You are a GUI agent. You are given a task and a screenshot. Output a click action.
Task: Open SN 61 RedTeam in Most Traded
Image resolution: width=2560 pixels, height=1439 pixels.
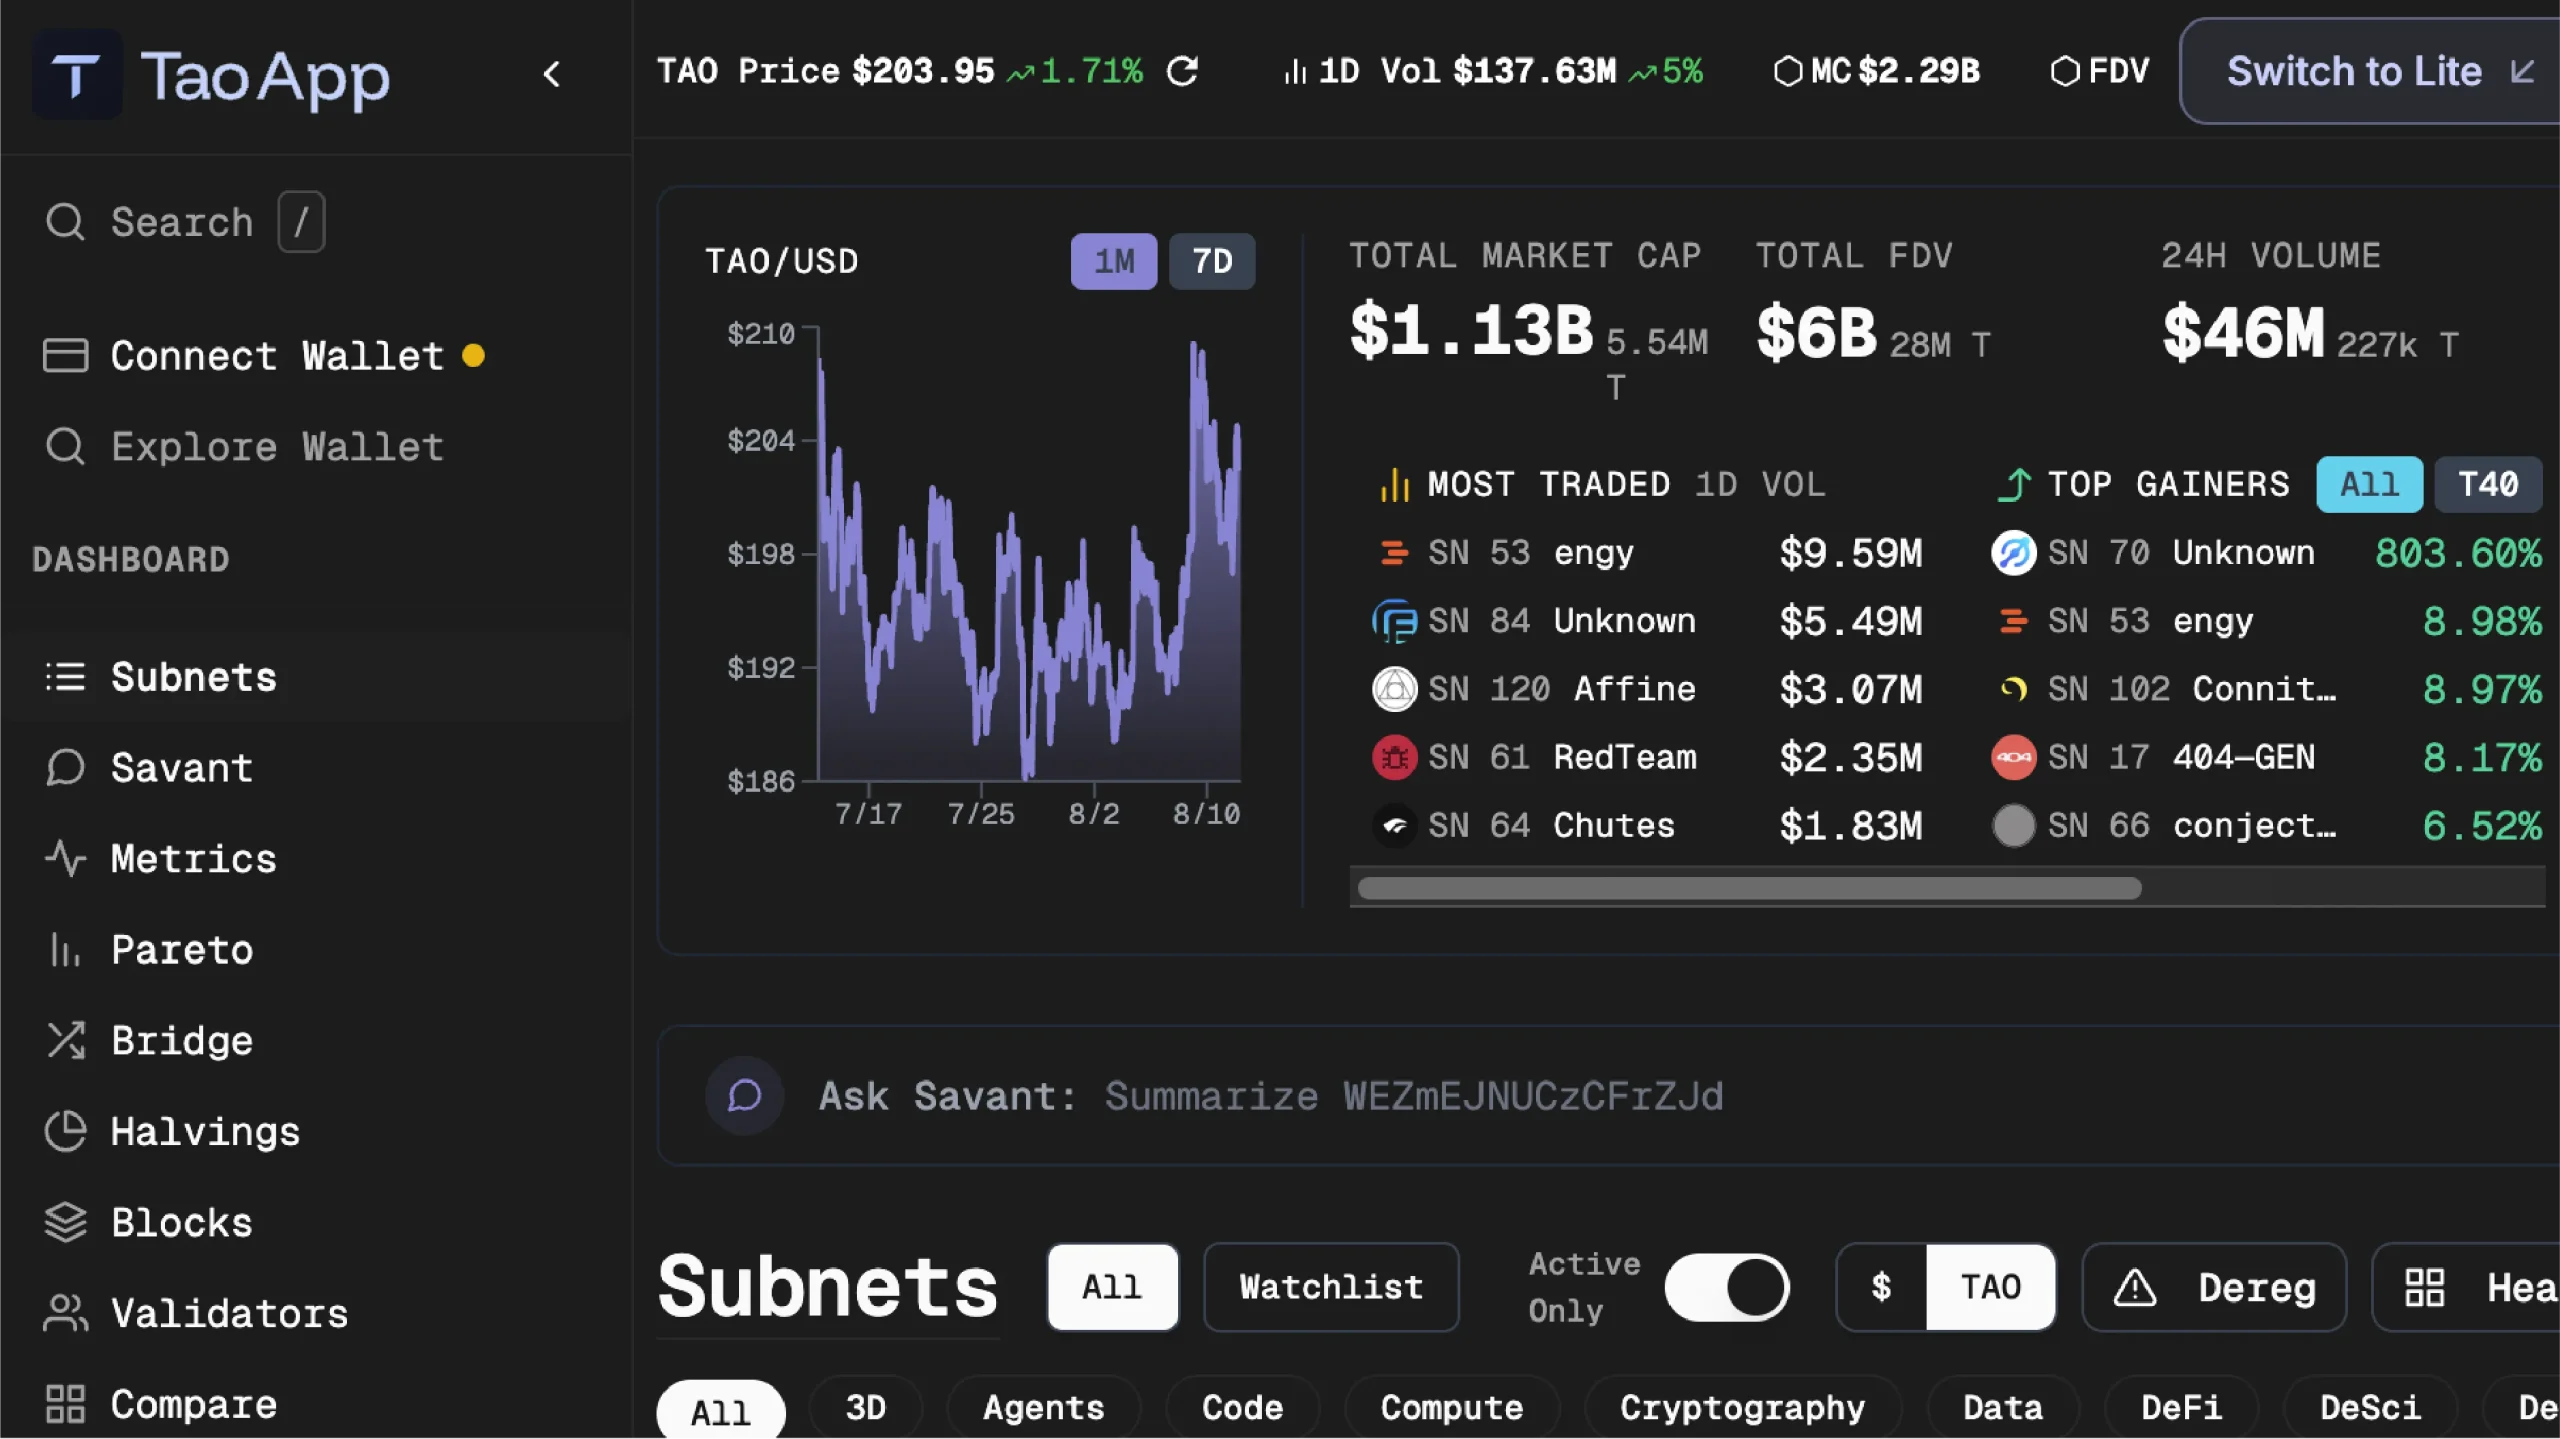click(1647, 757)
